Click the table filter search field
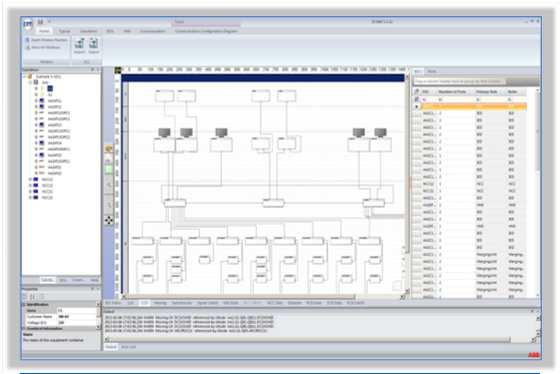This screenshot has height=374, width=560. 459,82
